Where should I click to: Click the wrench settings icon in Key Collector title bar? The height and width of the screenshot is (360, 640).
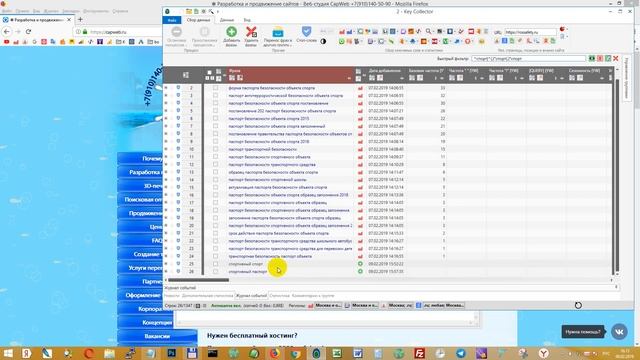[x=211, y=11]
